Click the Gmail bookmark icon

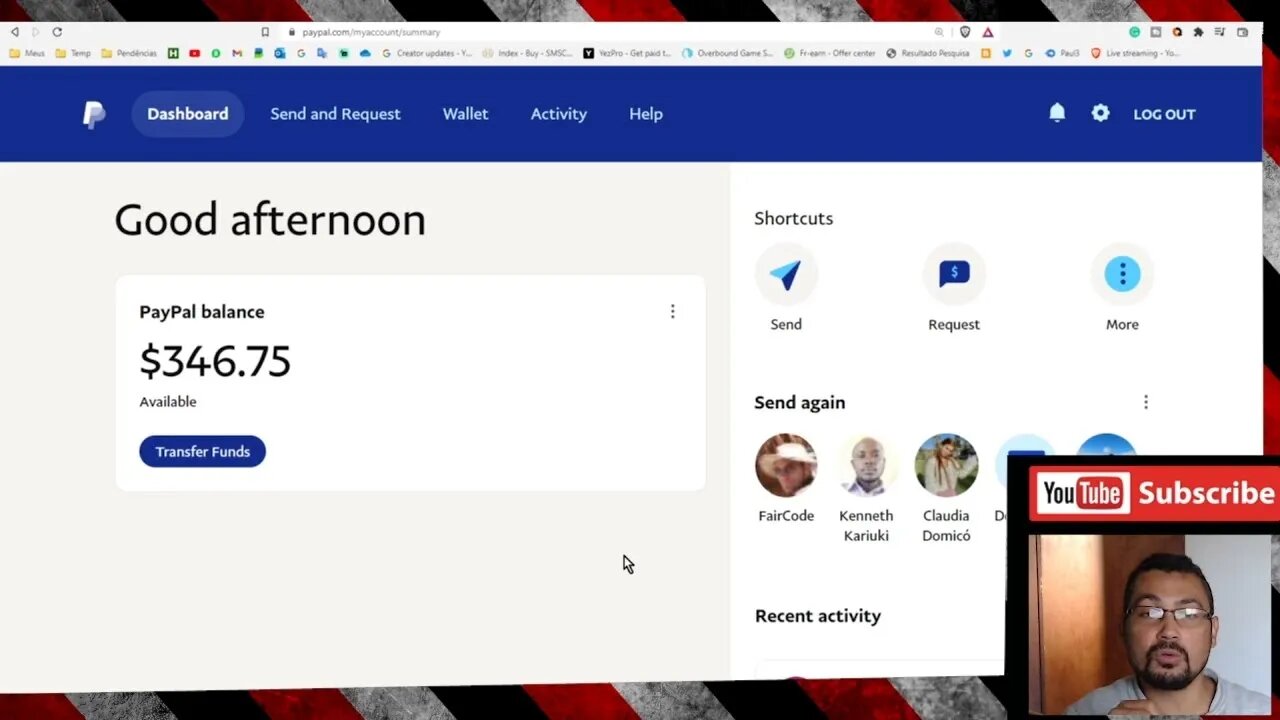point(237,53)
